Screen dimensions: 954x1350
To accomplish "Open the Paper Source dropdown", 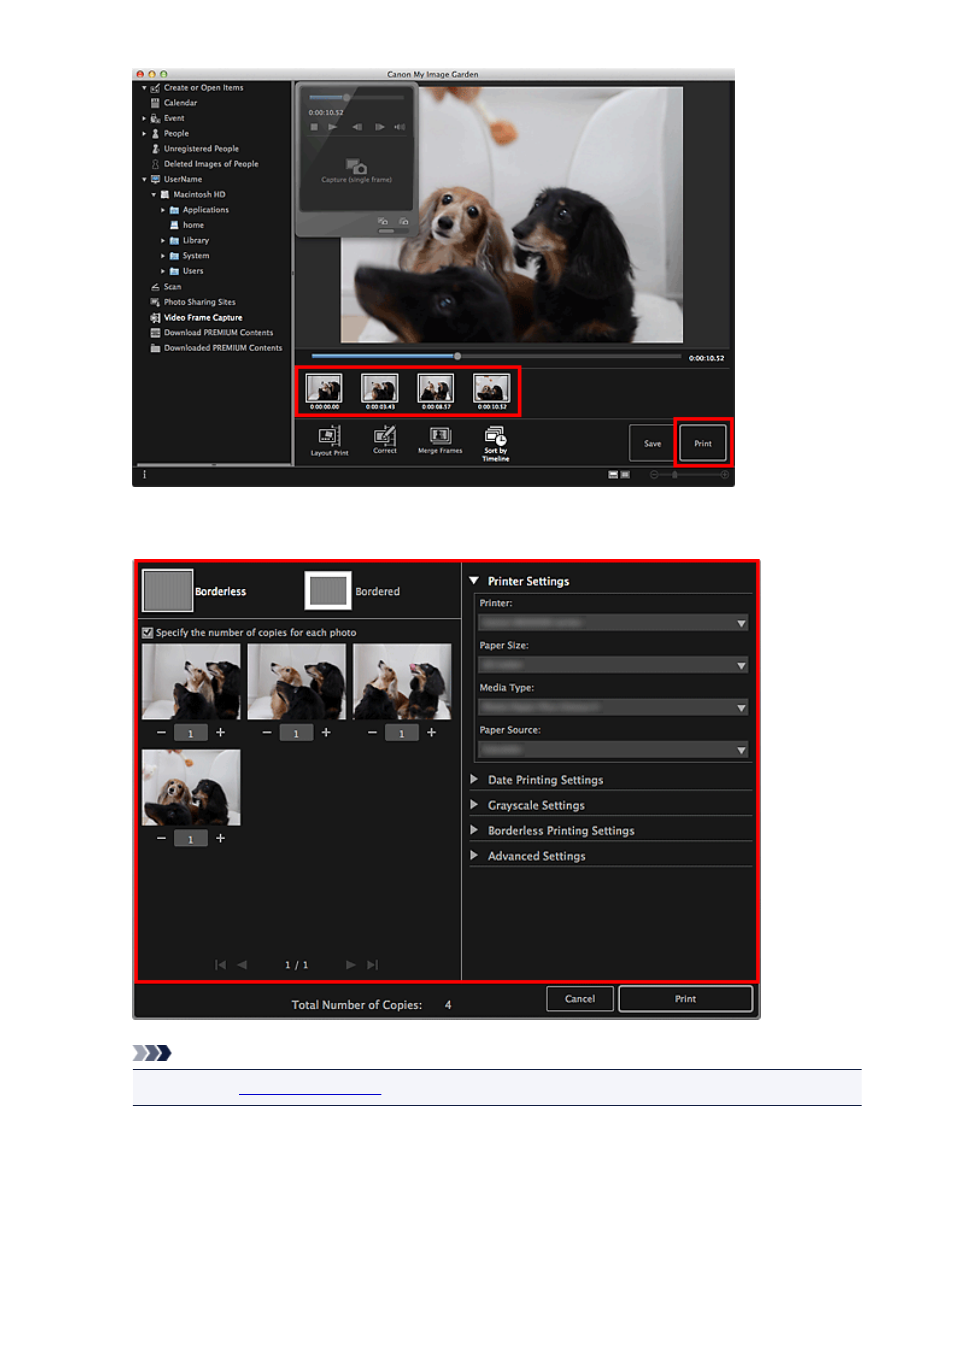I will pyautogui.click(x=613, y=749).
